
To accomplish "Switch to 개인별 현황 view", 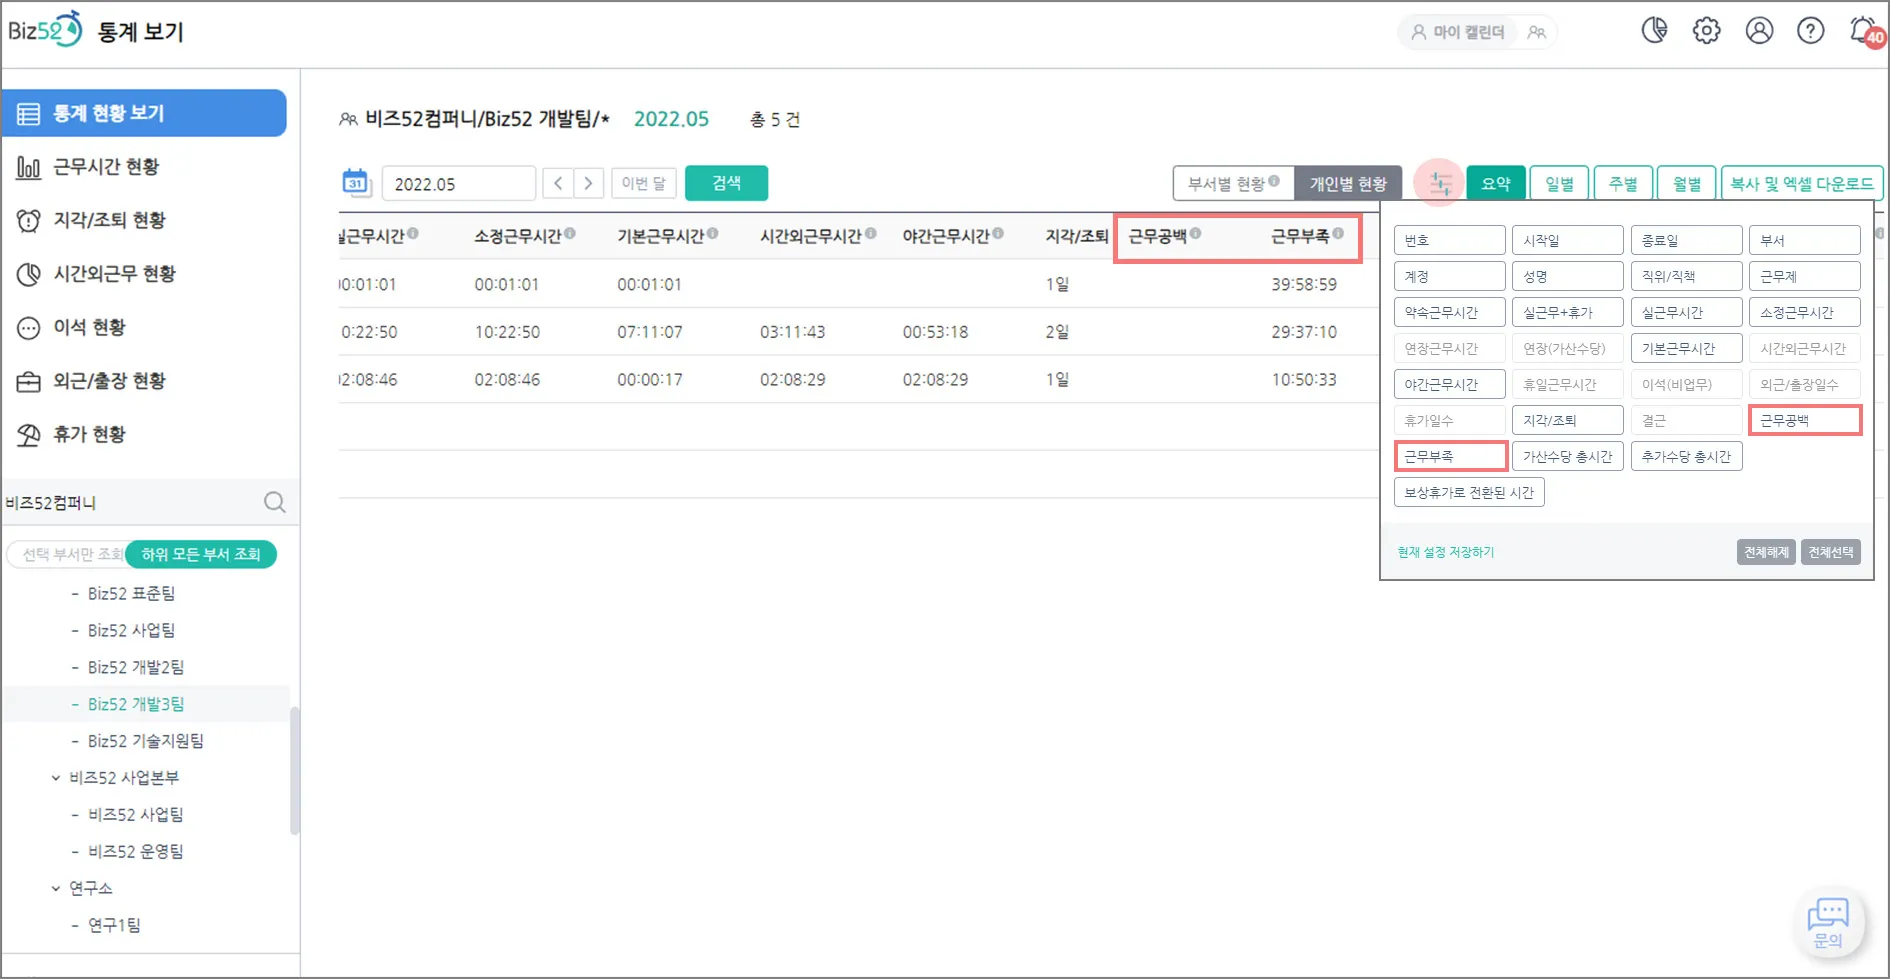I will coord(1348,184).
